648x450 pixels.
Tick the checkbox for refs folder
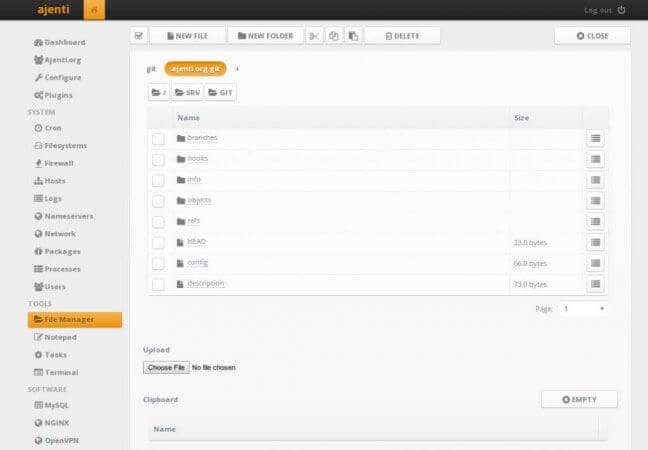click(158, 222)
